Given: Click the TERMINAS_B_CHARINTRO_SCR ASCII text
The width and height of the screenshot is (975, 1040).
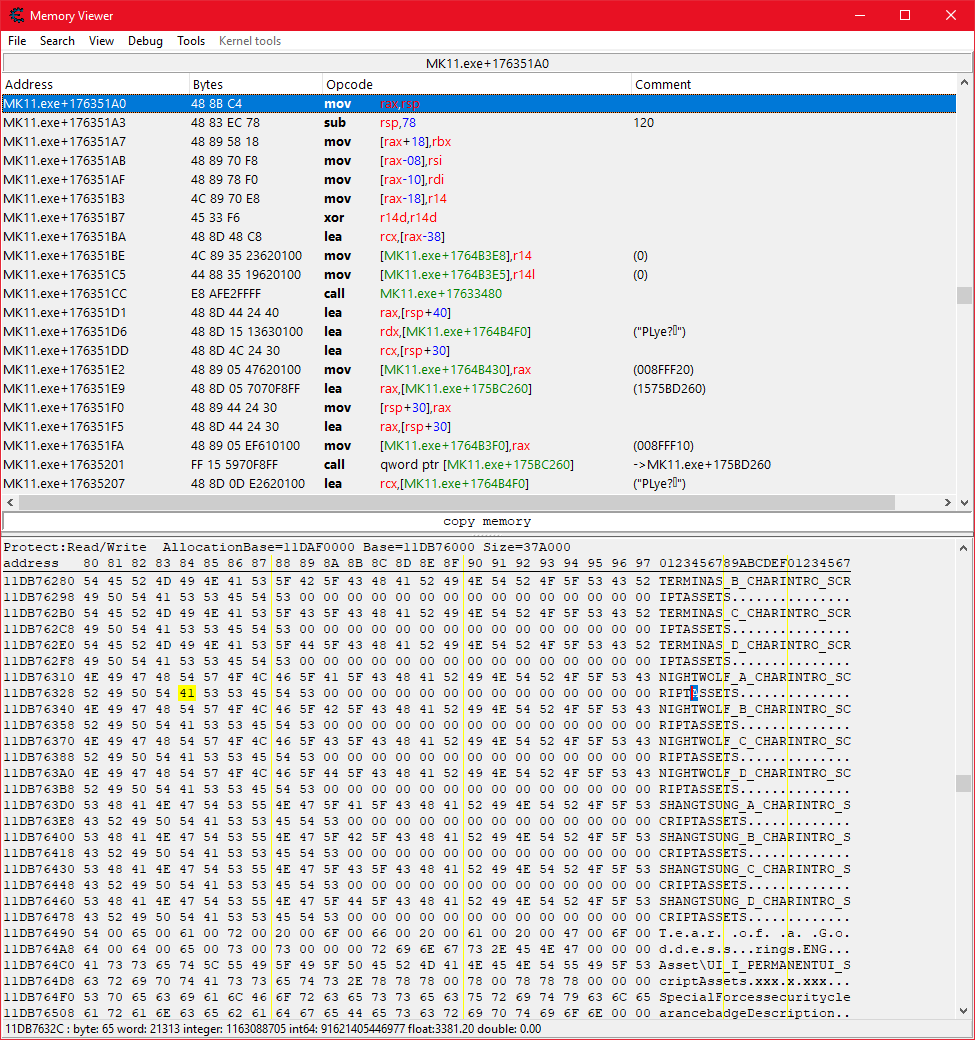Looking at the screenshot, I should pos(755,581).
